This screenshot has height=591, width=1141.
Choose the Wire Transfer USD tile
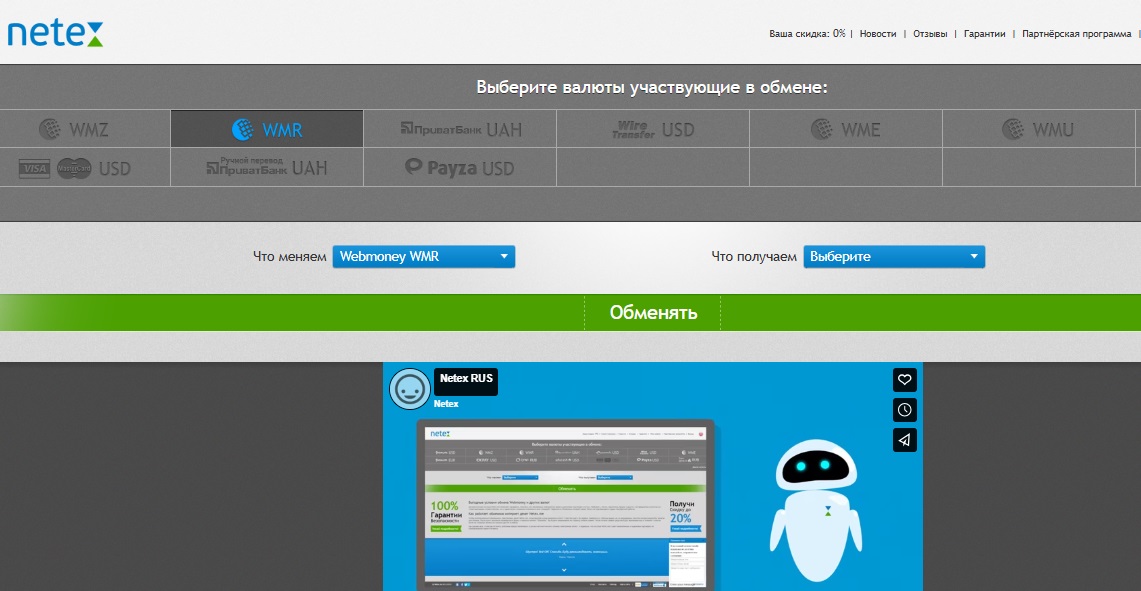pyautogui.click(x=653, y=130)
